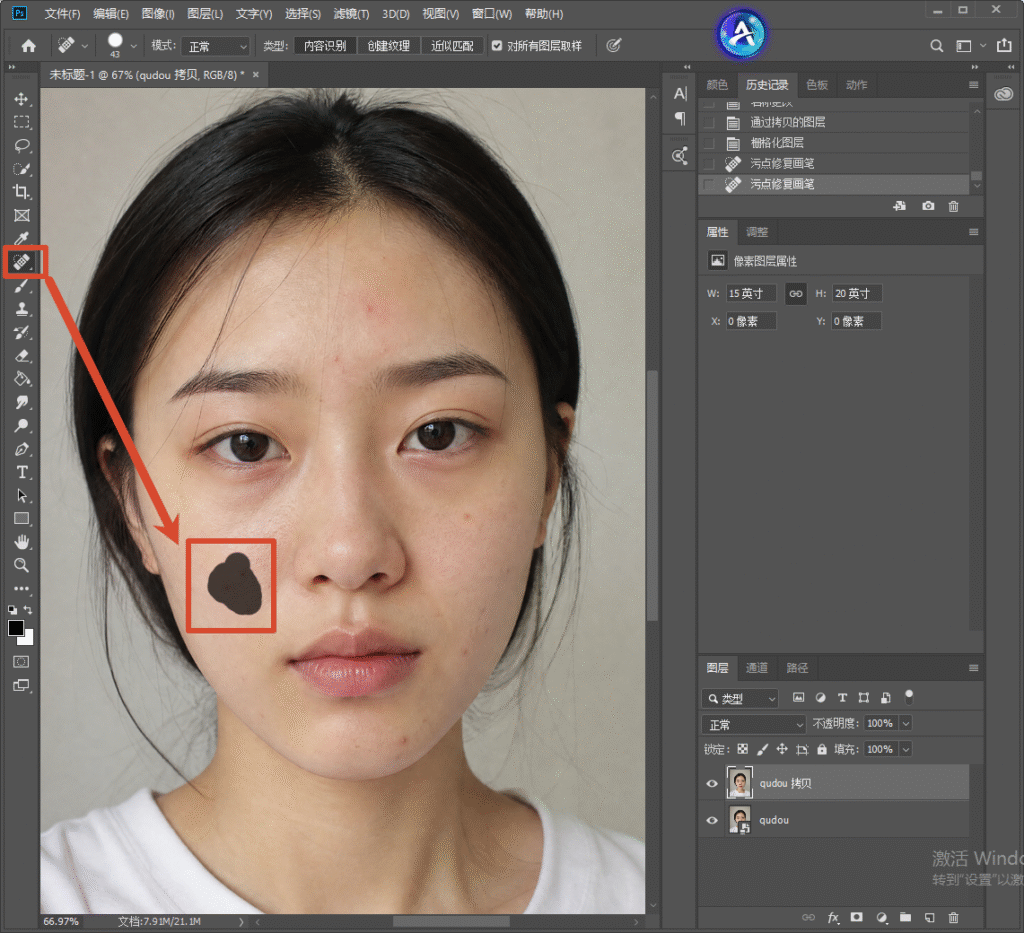Select the Clone Stamp tool

click(x=22, y=309)
